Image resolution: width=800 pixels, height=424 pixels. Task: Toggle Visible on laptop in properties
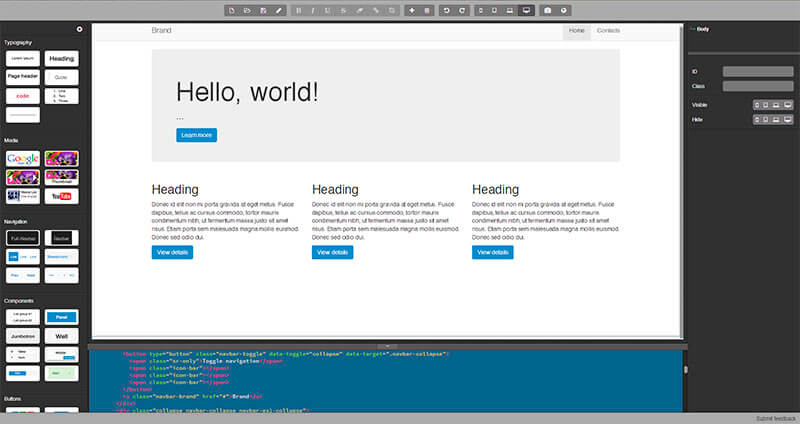(x=776, y=105)
